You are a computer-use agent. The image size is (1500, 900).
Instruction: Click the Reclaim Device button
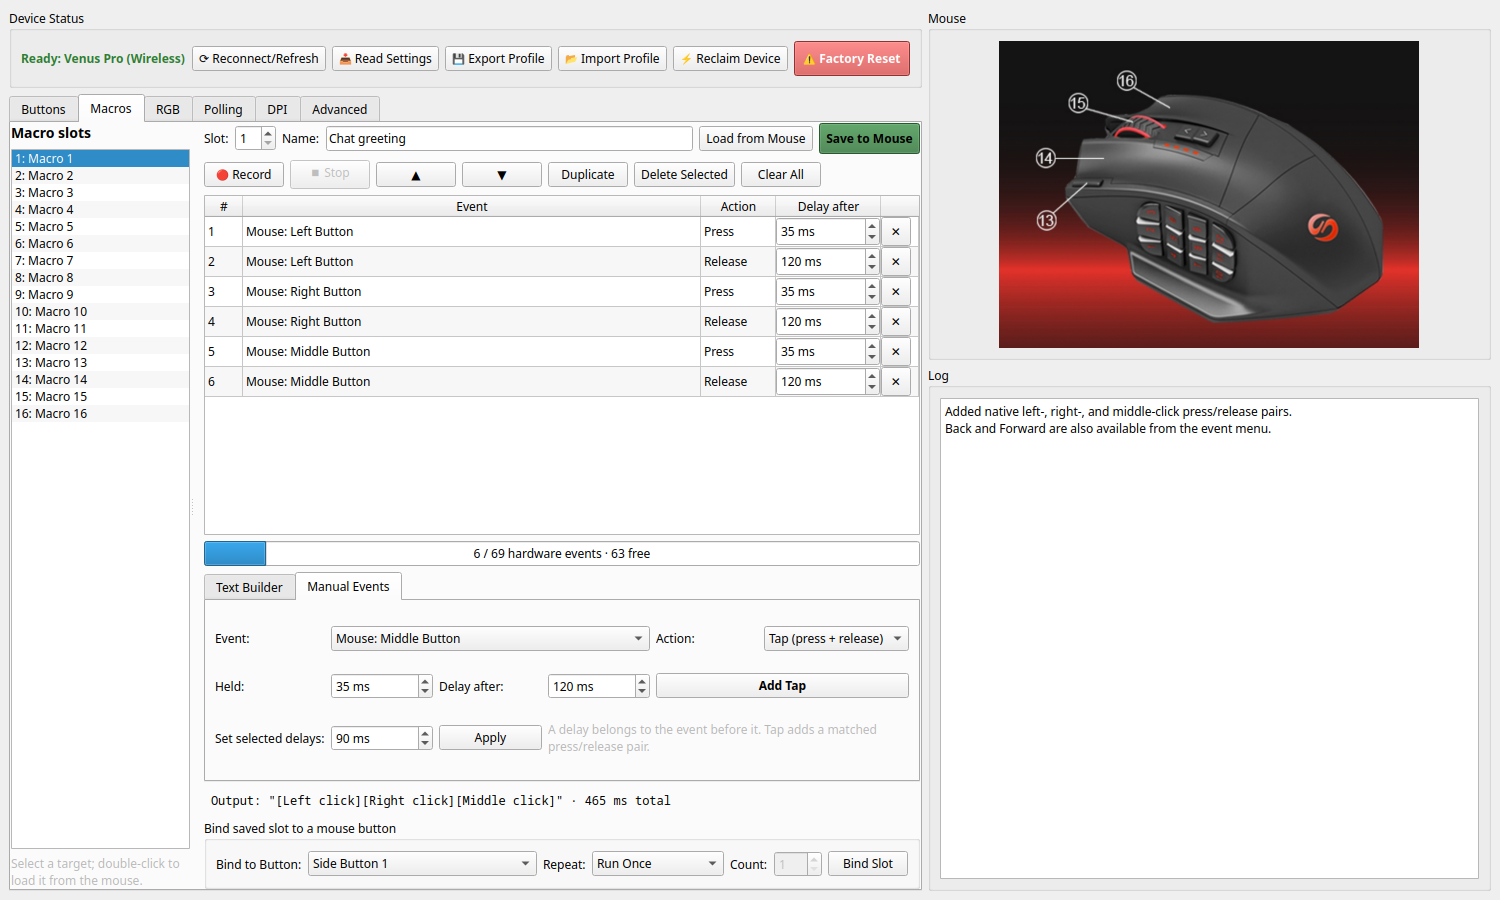[x=730, y=58]
